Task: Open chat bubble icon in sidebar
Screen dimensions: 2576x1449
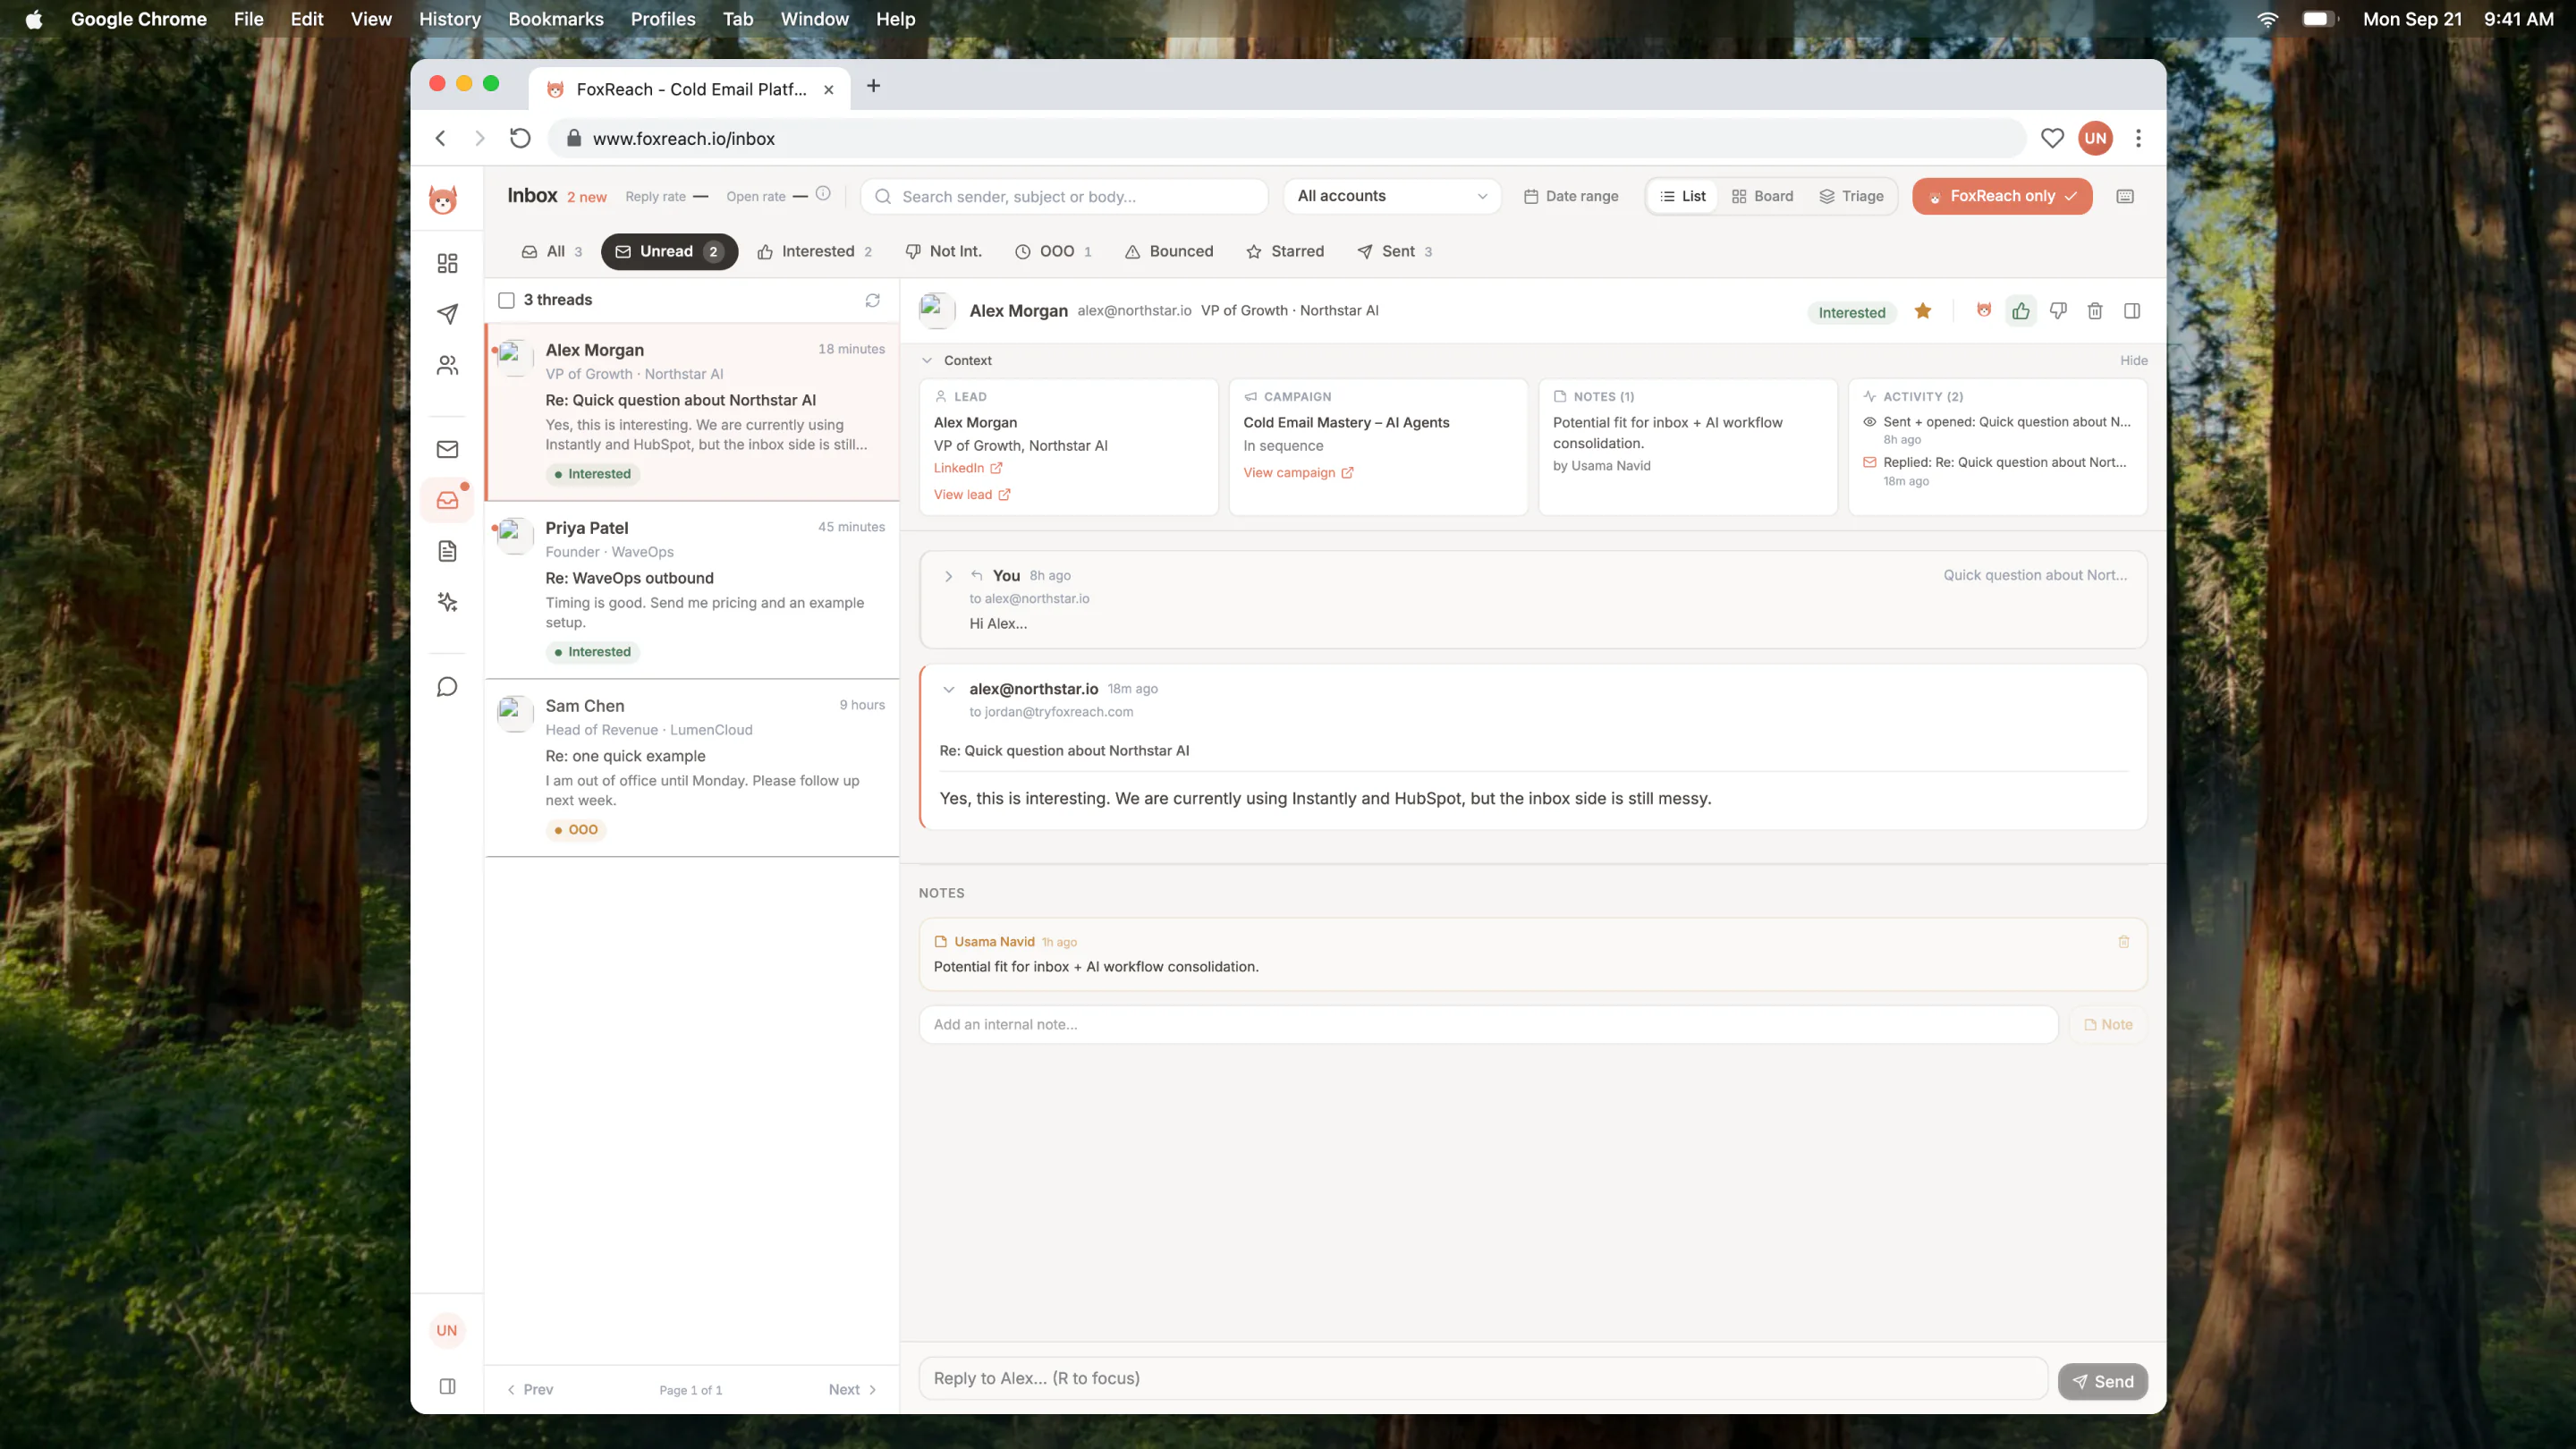Action: [447, 686]
